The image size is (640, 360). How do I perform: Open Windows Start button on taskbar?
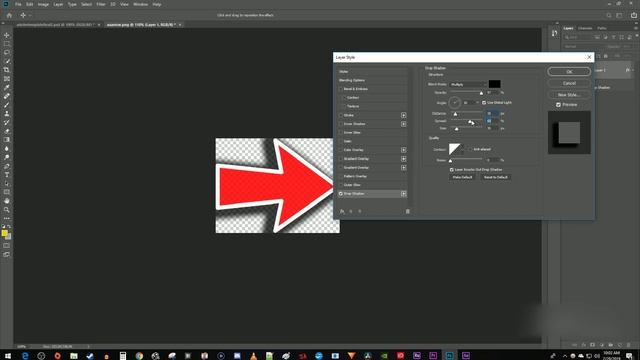(x=8, y=356)
